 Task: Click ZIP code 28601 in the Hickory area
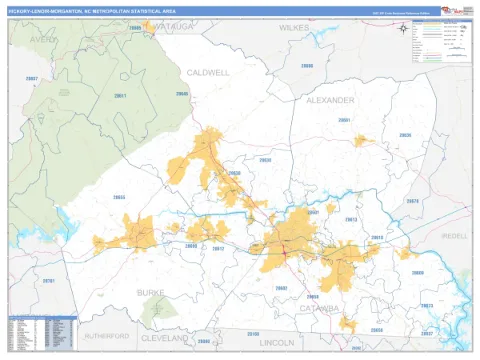(x=313, y=212)
